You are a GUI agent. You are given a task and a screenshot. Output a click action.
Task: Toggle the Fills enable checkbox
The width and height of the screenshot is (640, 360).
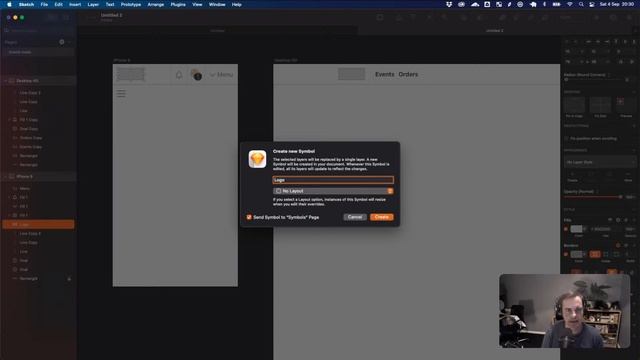[x=566, y=229]
